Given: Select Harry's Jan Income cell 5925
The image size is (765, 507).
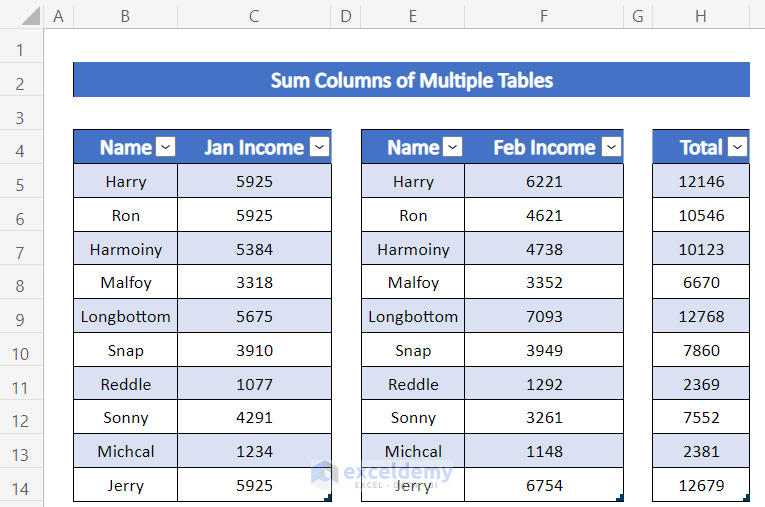Looking at the screenshot, I should 254,182.
